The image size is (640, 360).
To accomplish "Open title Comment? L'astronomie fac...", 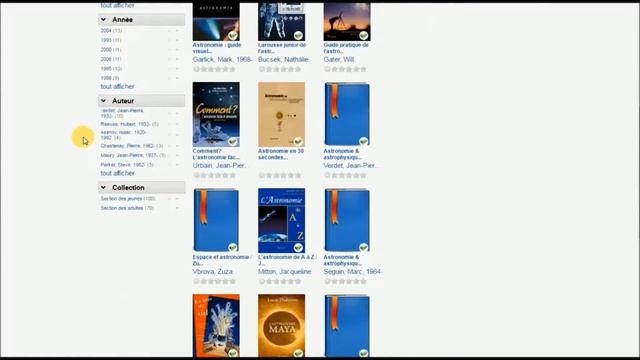I will (x=216, y=154).
